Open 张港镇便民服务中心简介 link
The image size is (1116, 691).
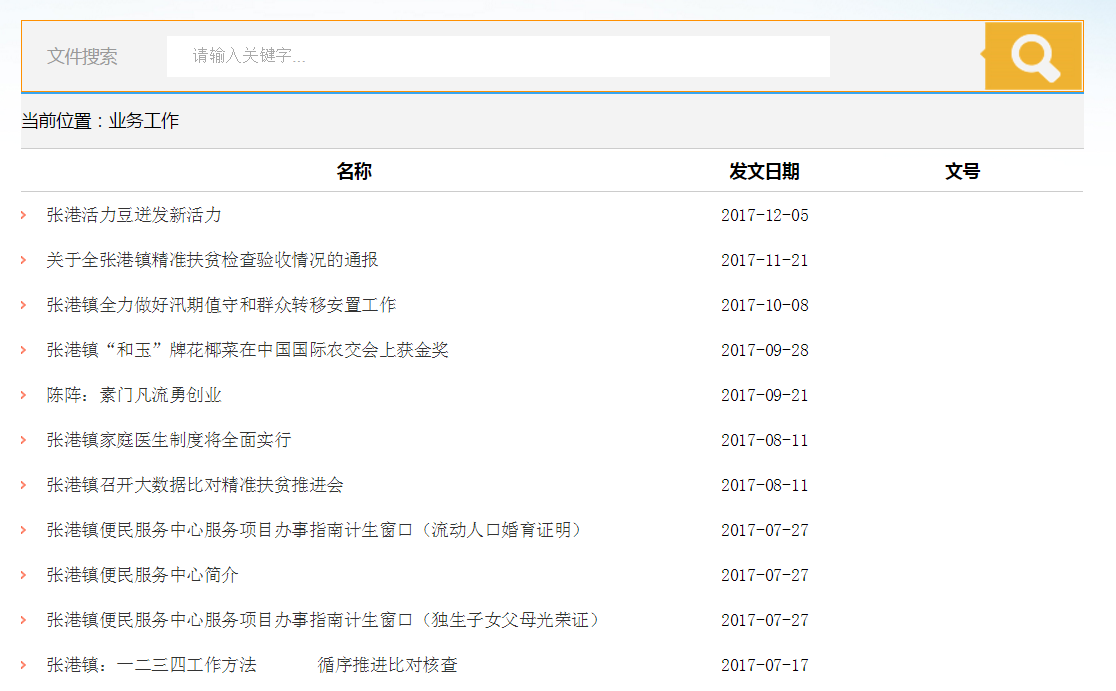[x=142, y=575]
